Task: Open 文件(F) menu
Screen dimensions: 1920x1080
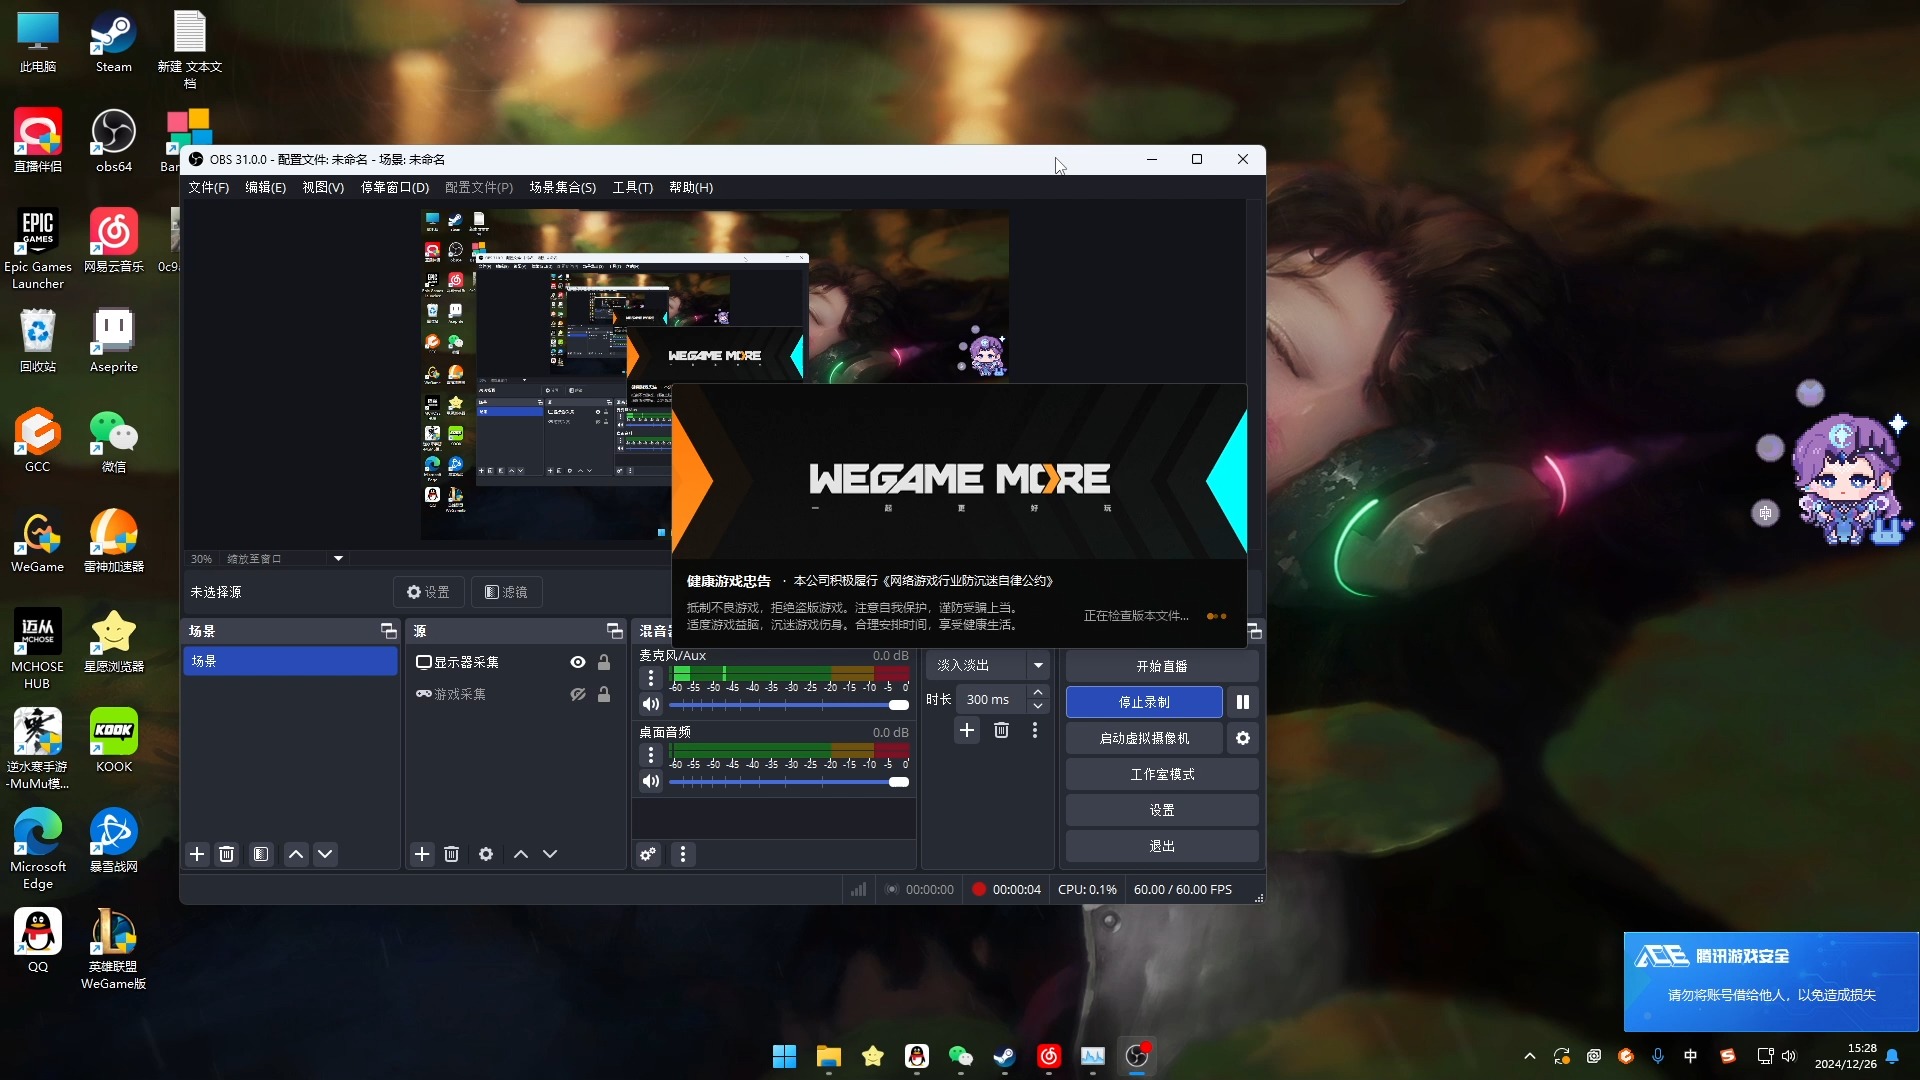Action: click(x=209, y=188)
